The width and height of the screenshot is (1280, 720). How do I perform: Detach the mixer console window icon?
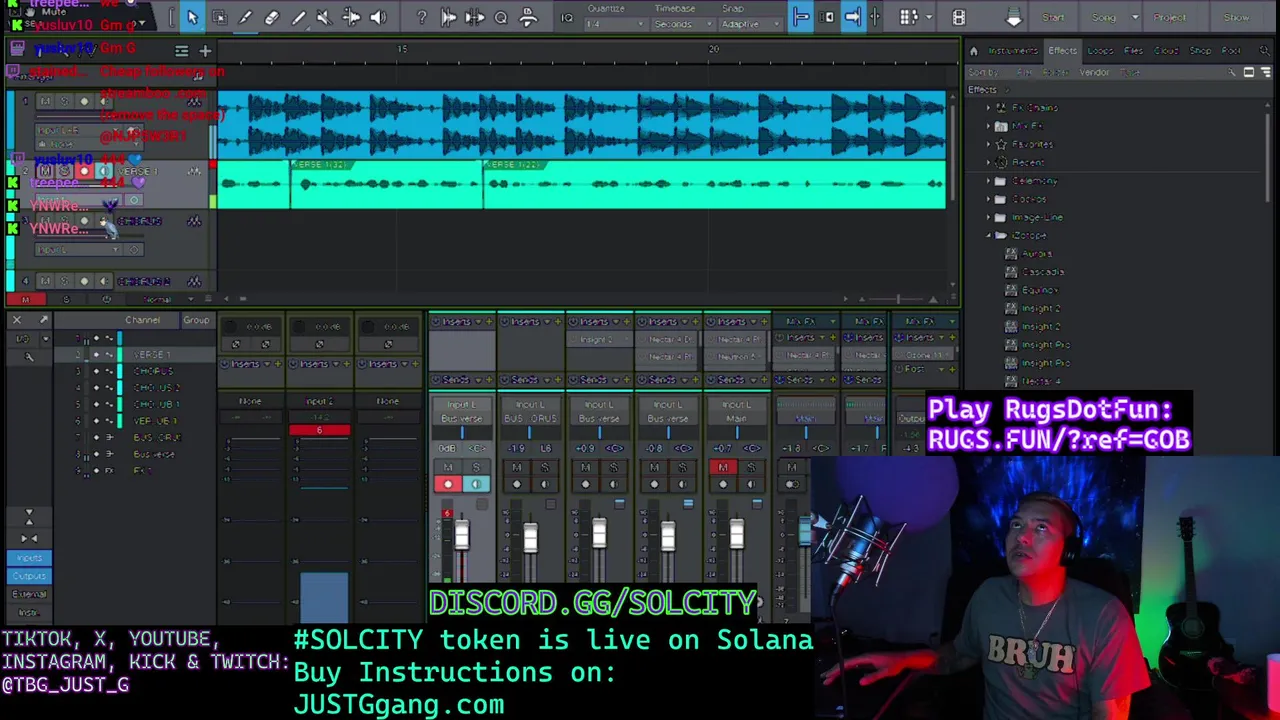[x=43, y=320]
